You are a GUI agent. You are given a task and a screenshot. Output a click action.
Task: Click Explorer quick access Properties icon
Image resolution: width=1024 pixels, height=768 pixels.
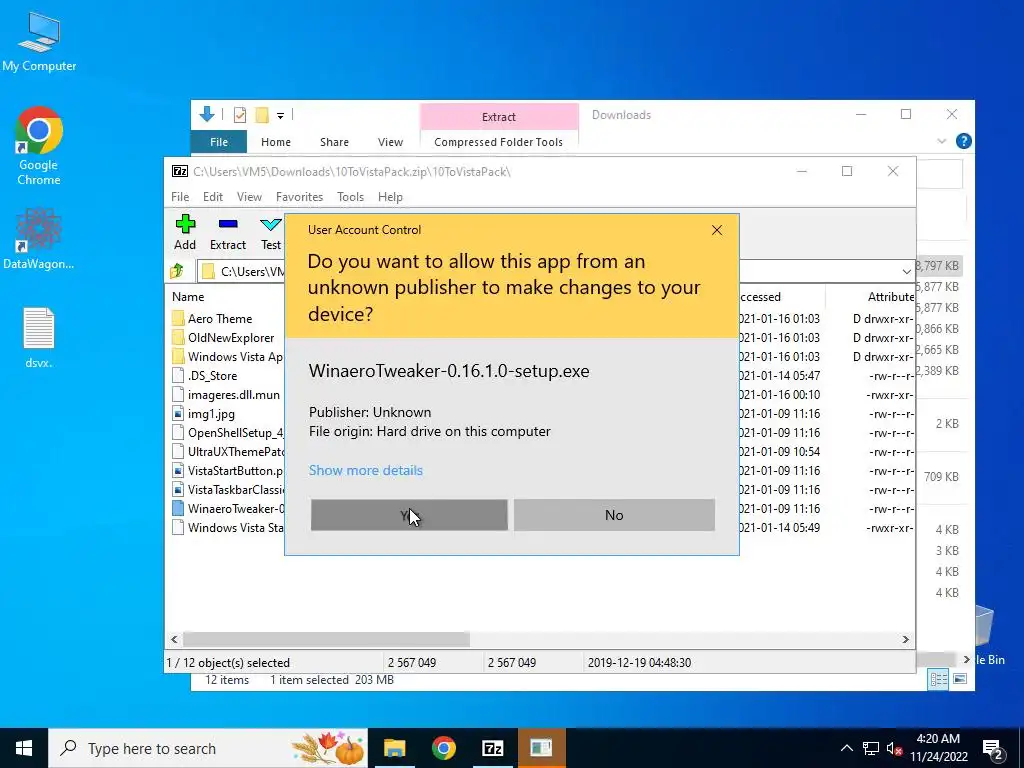point(240,115)
